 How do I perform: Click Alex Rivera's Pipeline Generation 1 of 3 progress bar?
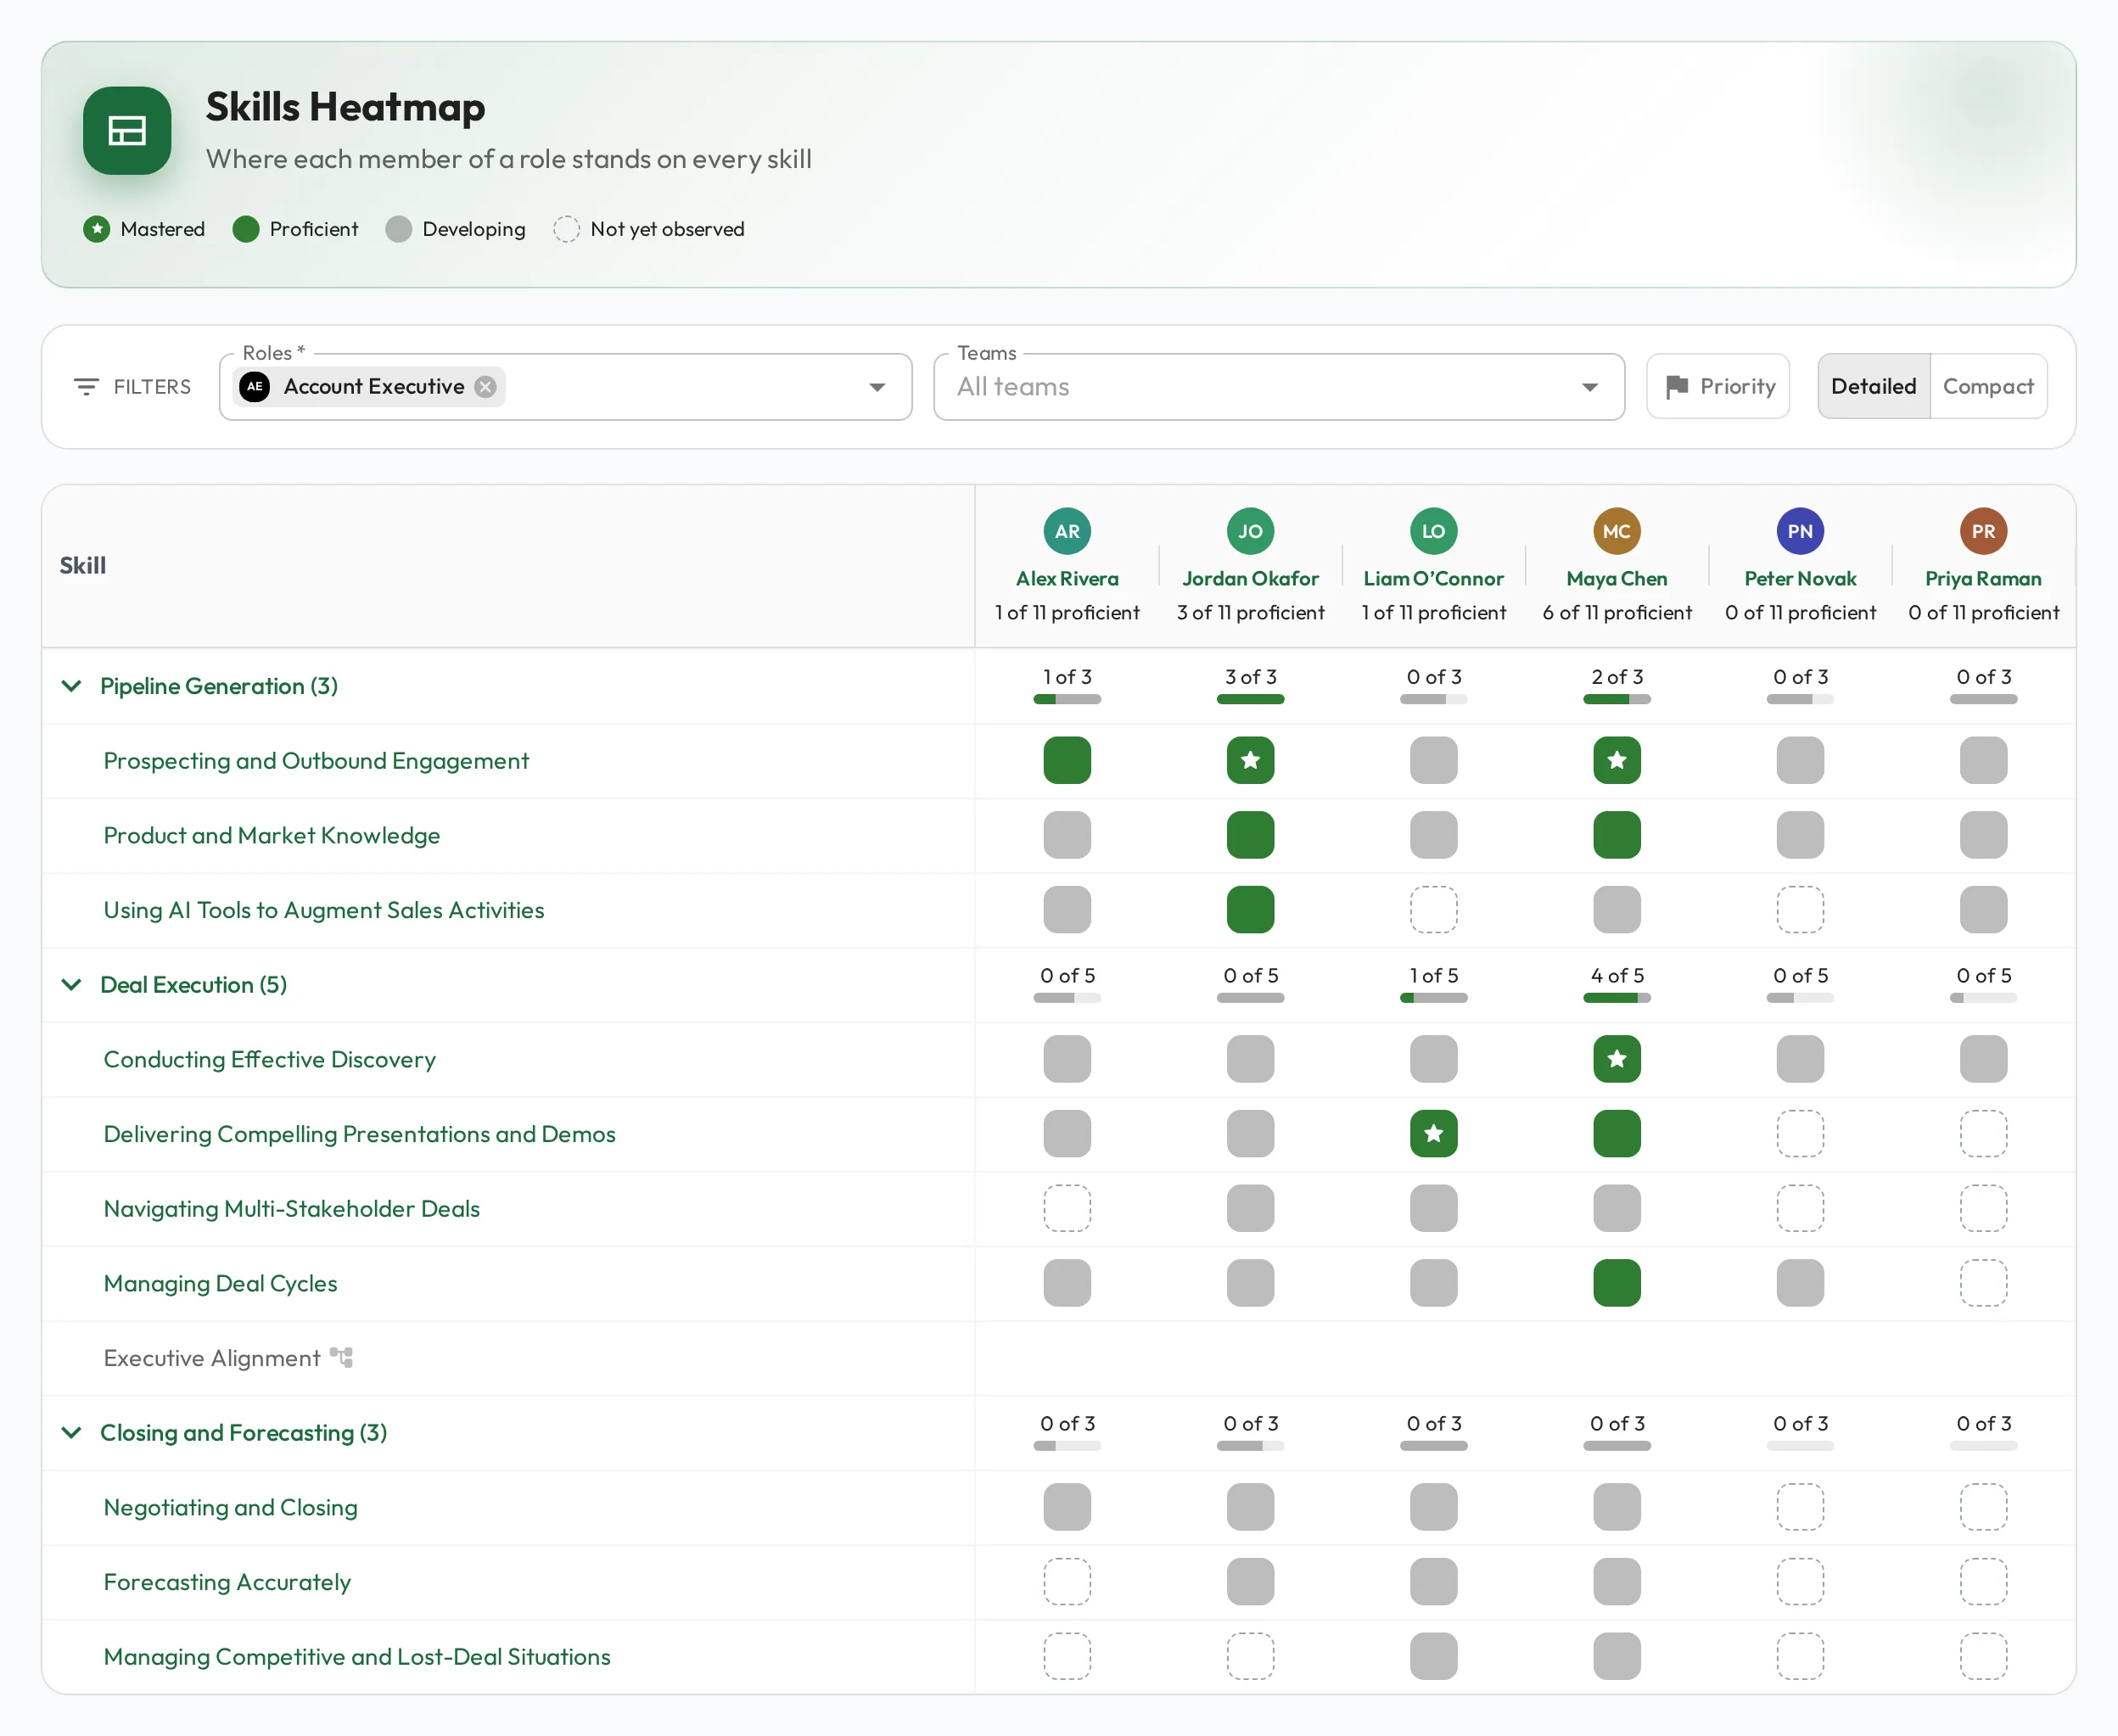[1067, 700]
